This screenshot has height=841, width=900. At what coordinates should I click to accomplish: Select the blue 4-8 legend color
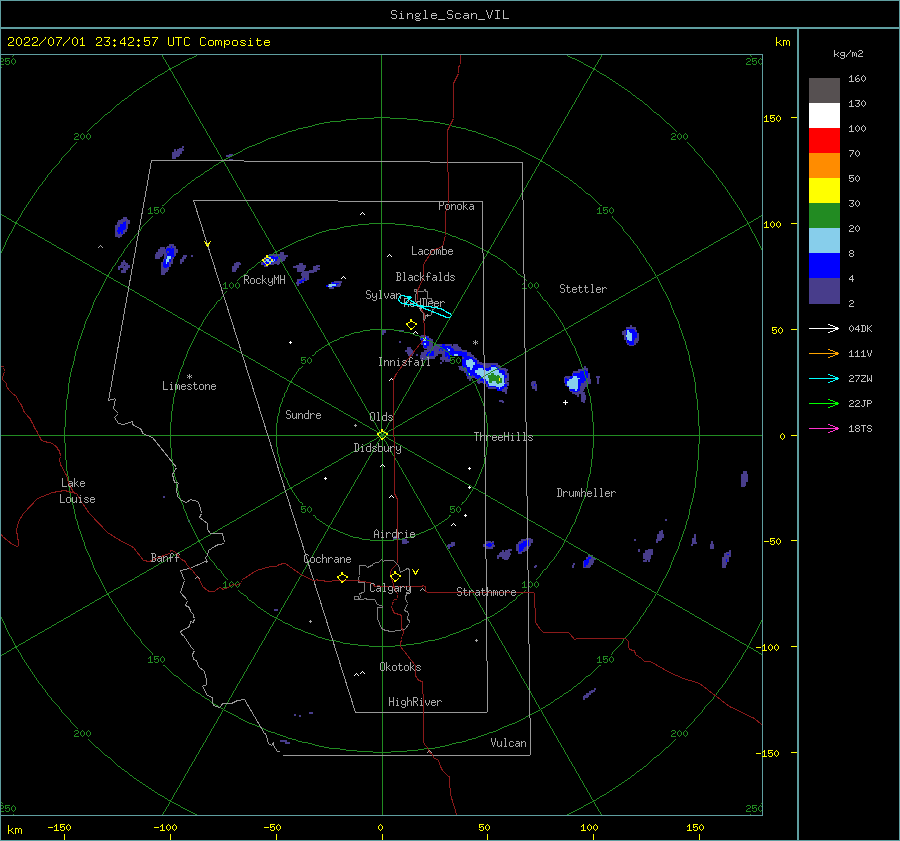click(x=824, y=266)
